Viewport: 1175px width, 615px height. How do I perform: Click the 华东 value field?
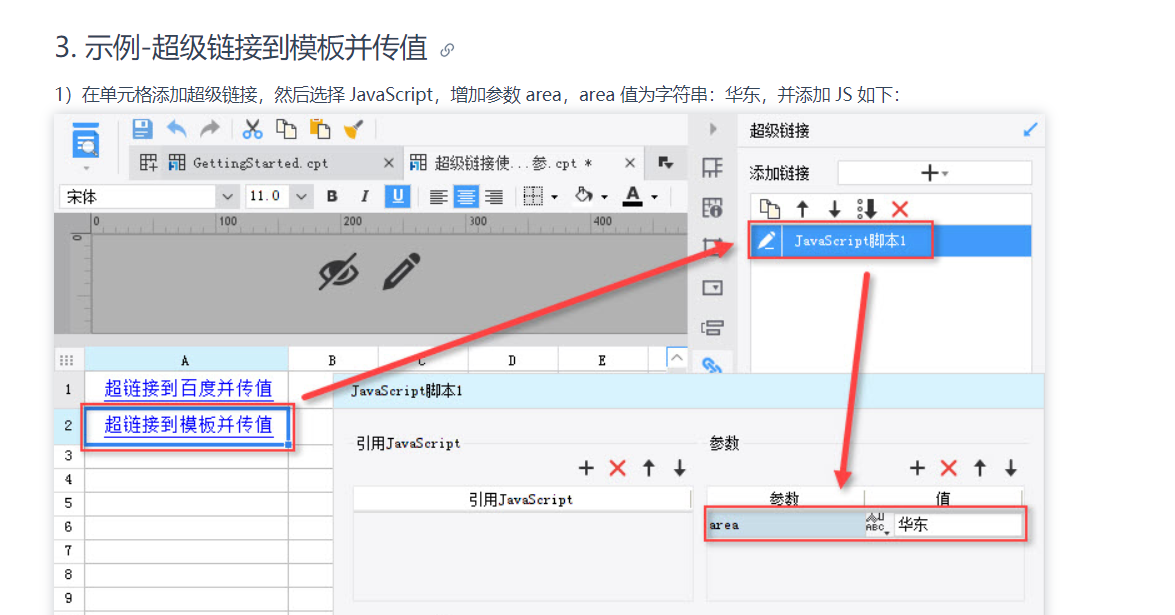[x=958, y=525]
